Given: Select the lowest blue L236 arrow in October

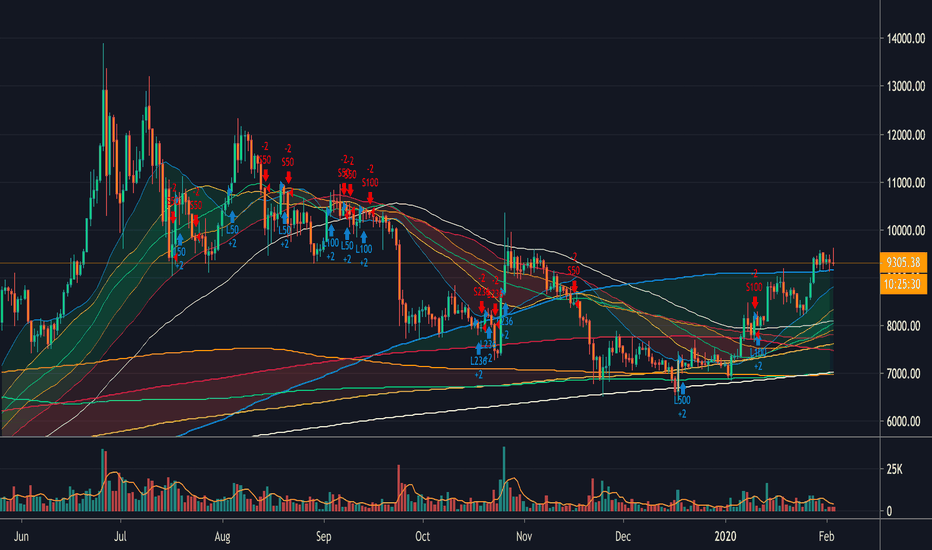Looking at the screenshot, I should (478, 348).
